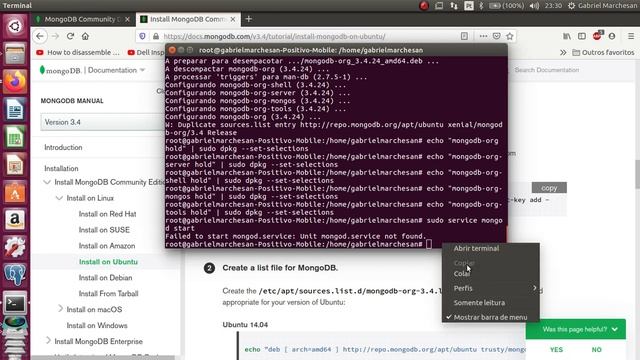Open Firefox from the launcher dock
This screenshot has height=360, width=640.
(x=15, y=82)
